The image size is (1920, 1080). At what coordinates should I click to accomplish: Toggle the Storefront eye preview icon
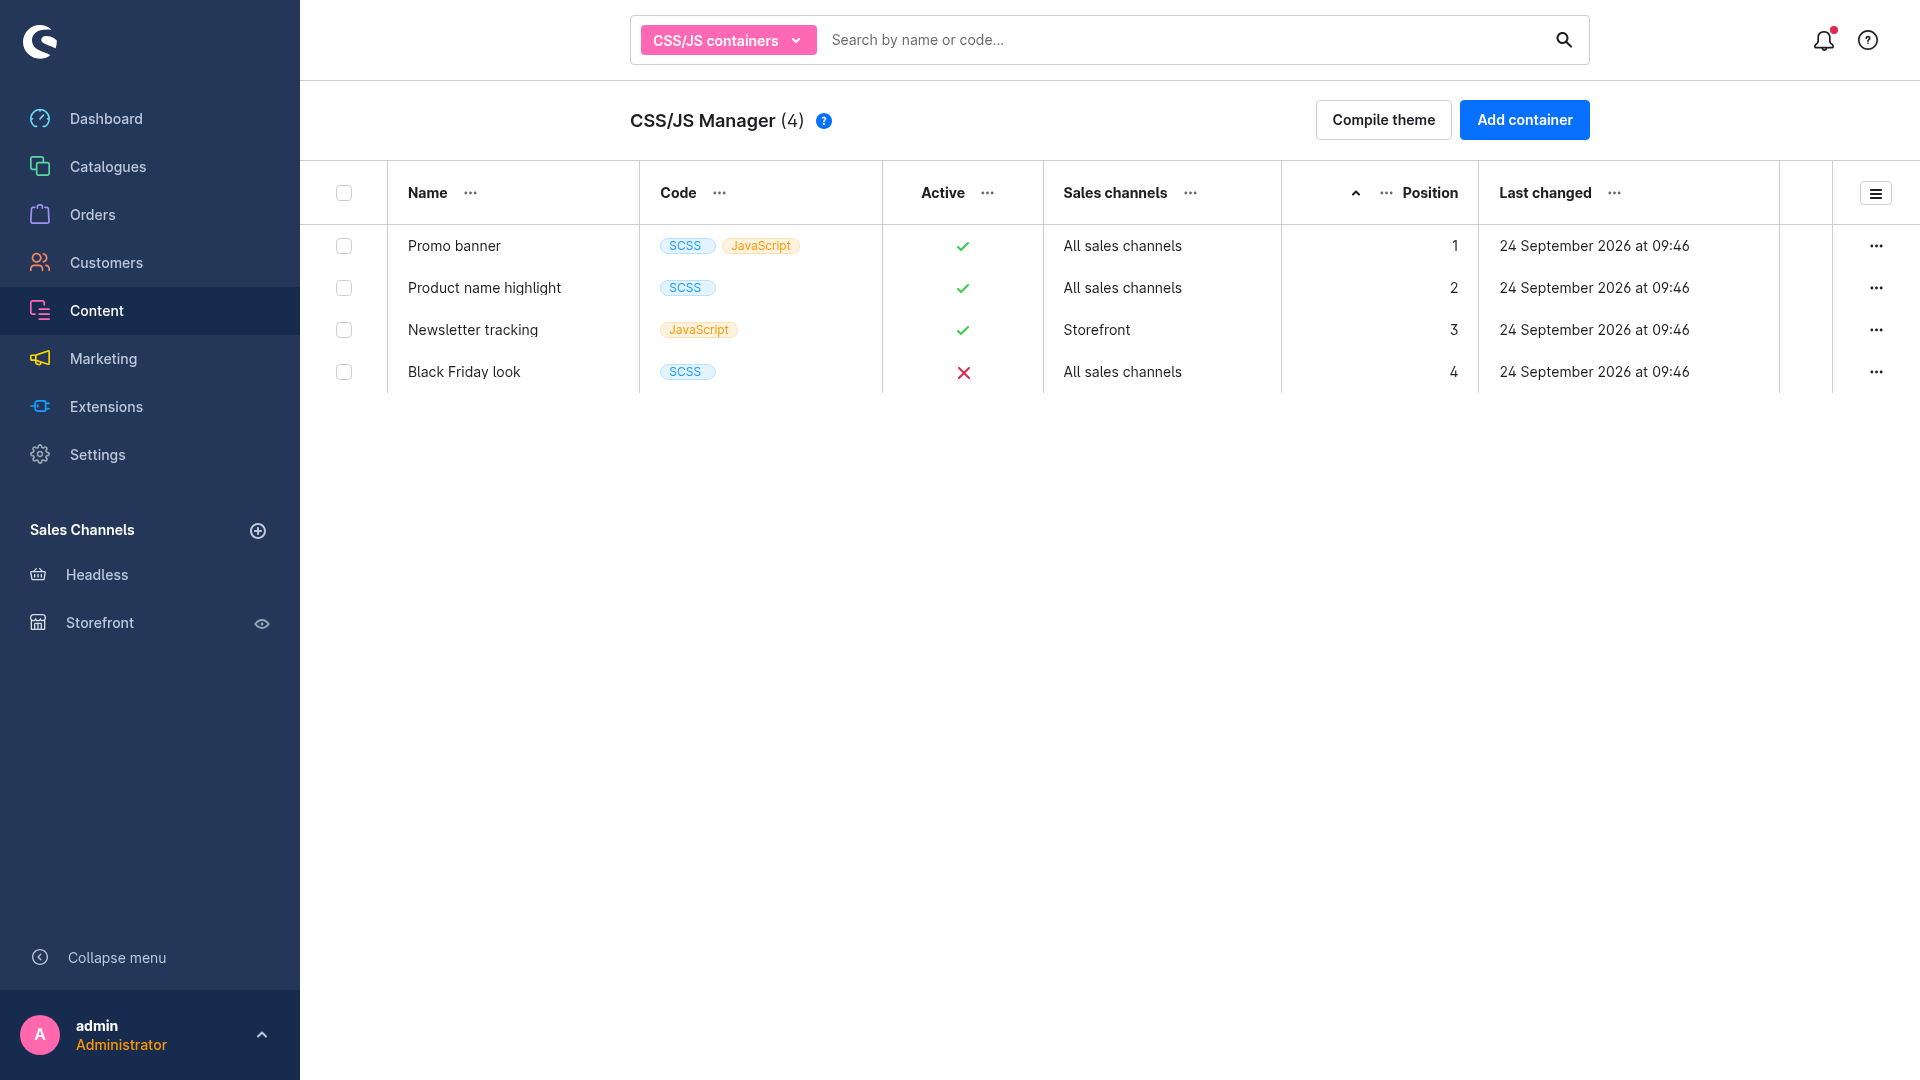coord(262,624)
